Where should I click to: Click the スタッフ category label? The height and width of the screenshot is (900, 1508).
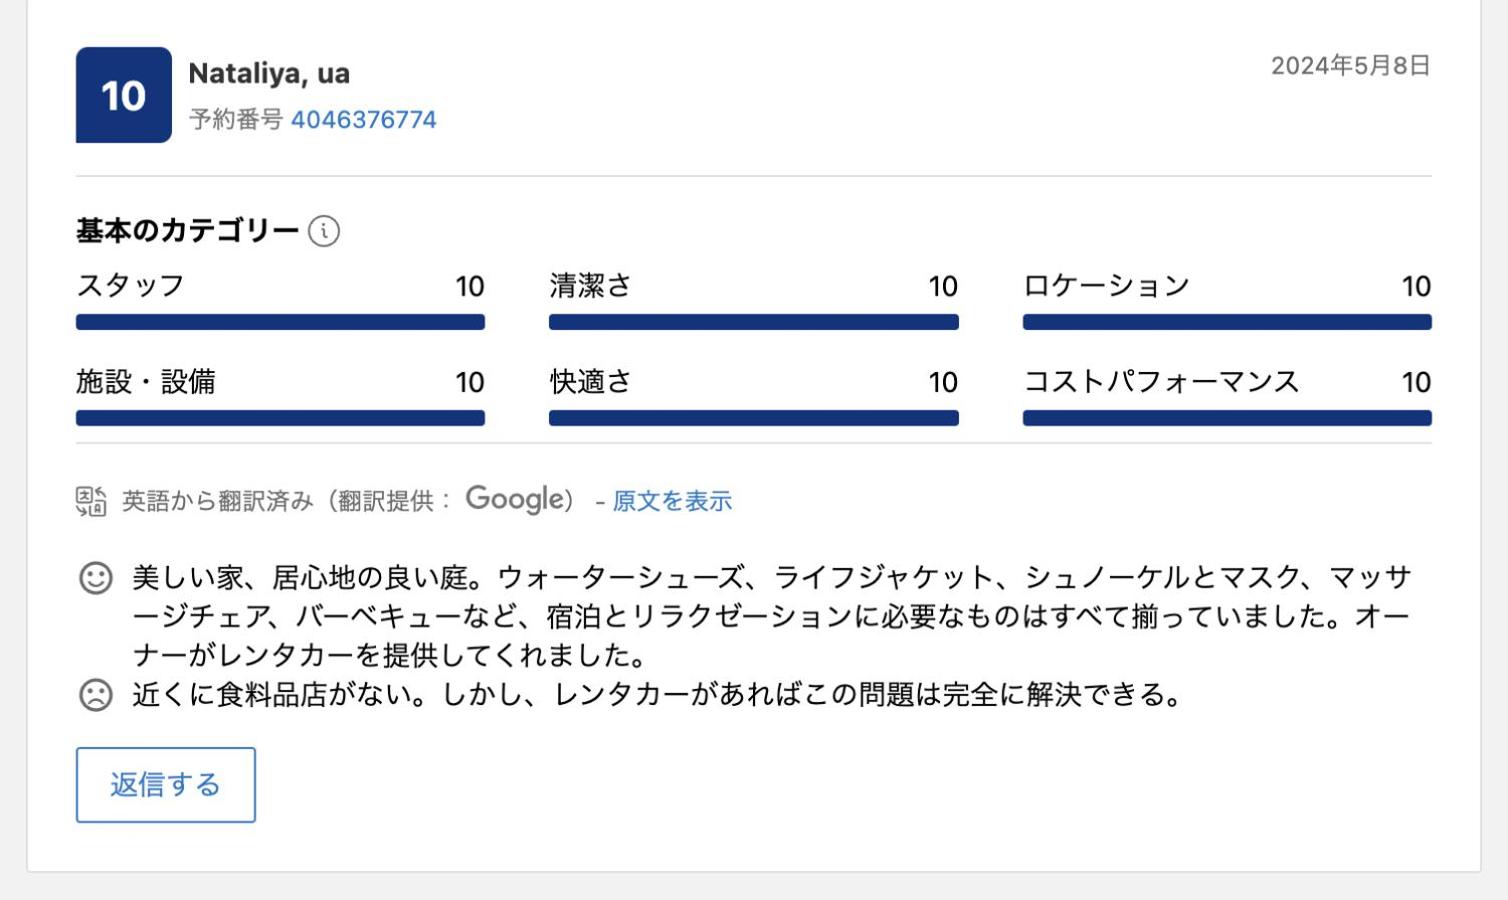tap(131, 286)
